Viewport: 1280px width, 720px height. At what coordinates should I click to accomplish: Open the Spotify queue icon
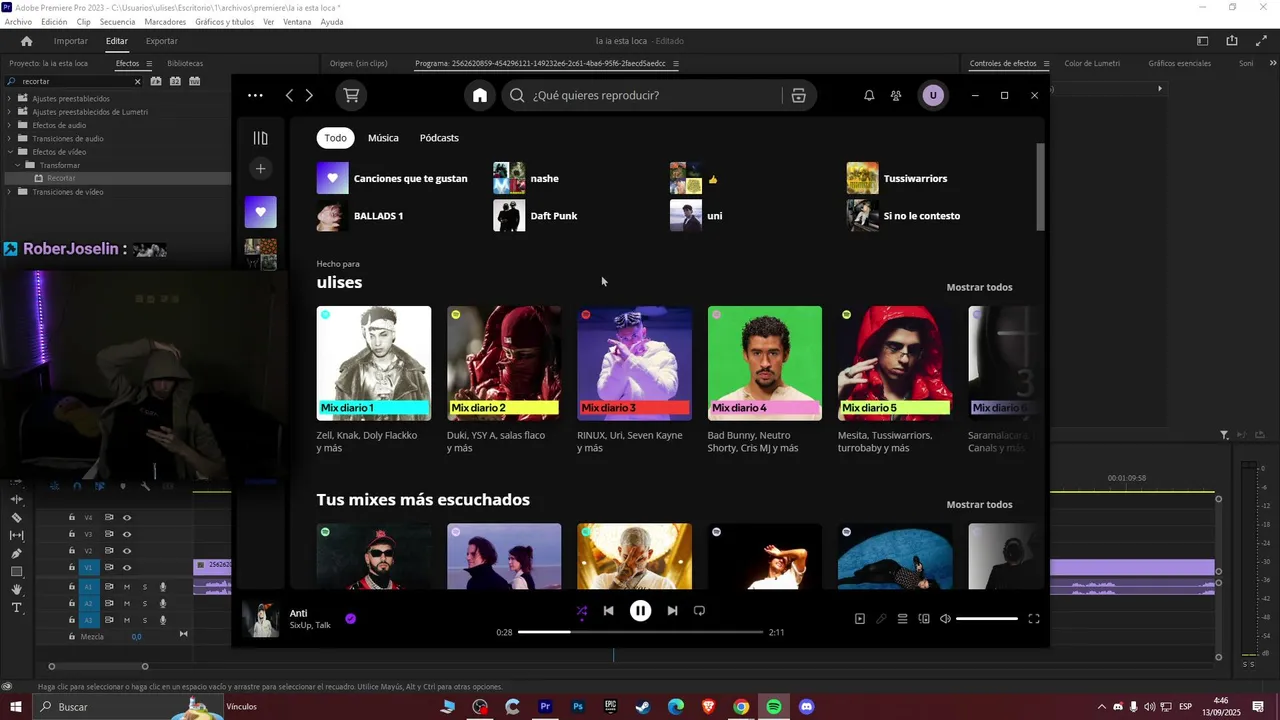(902, 619)
